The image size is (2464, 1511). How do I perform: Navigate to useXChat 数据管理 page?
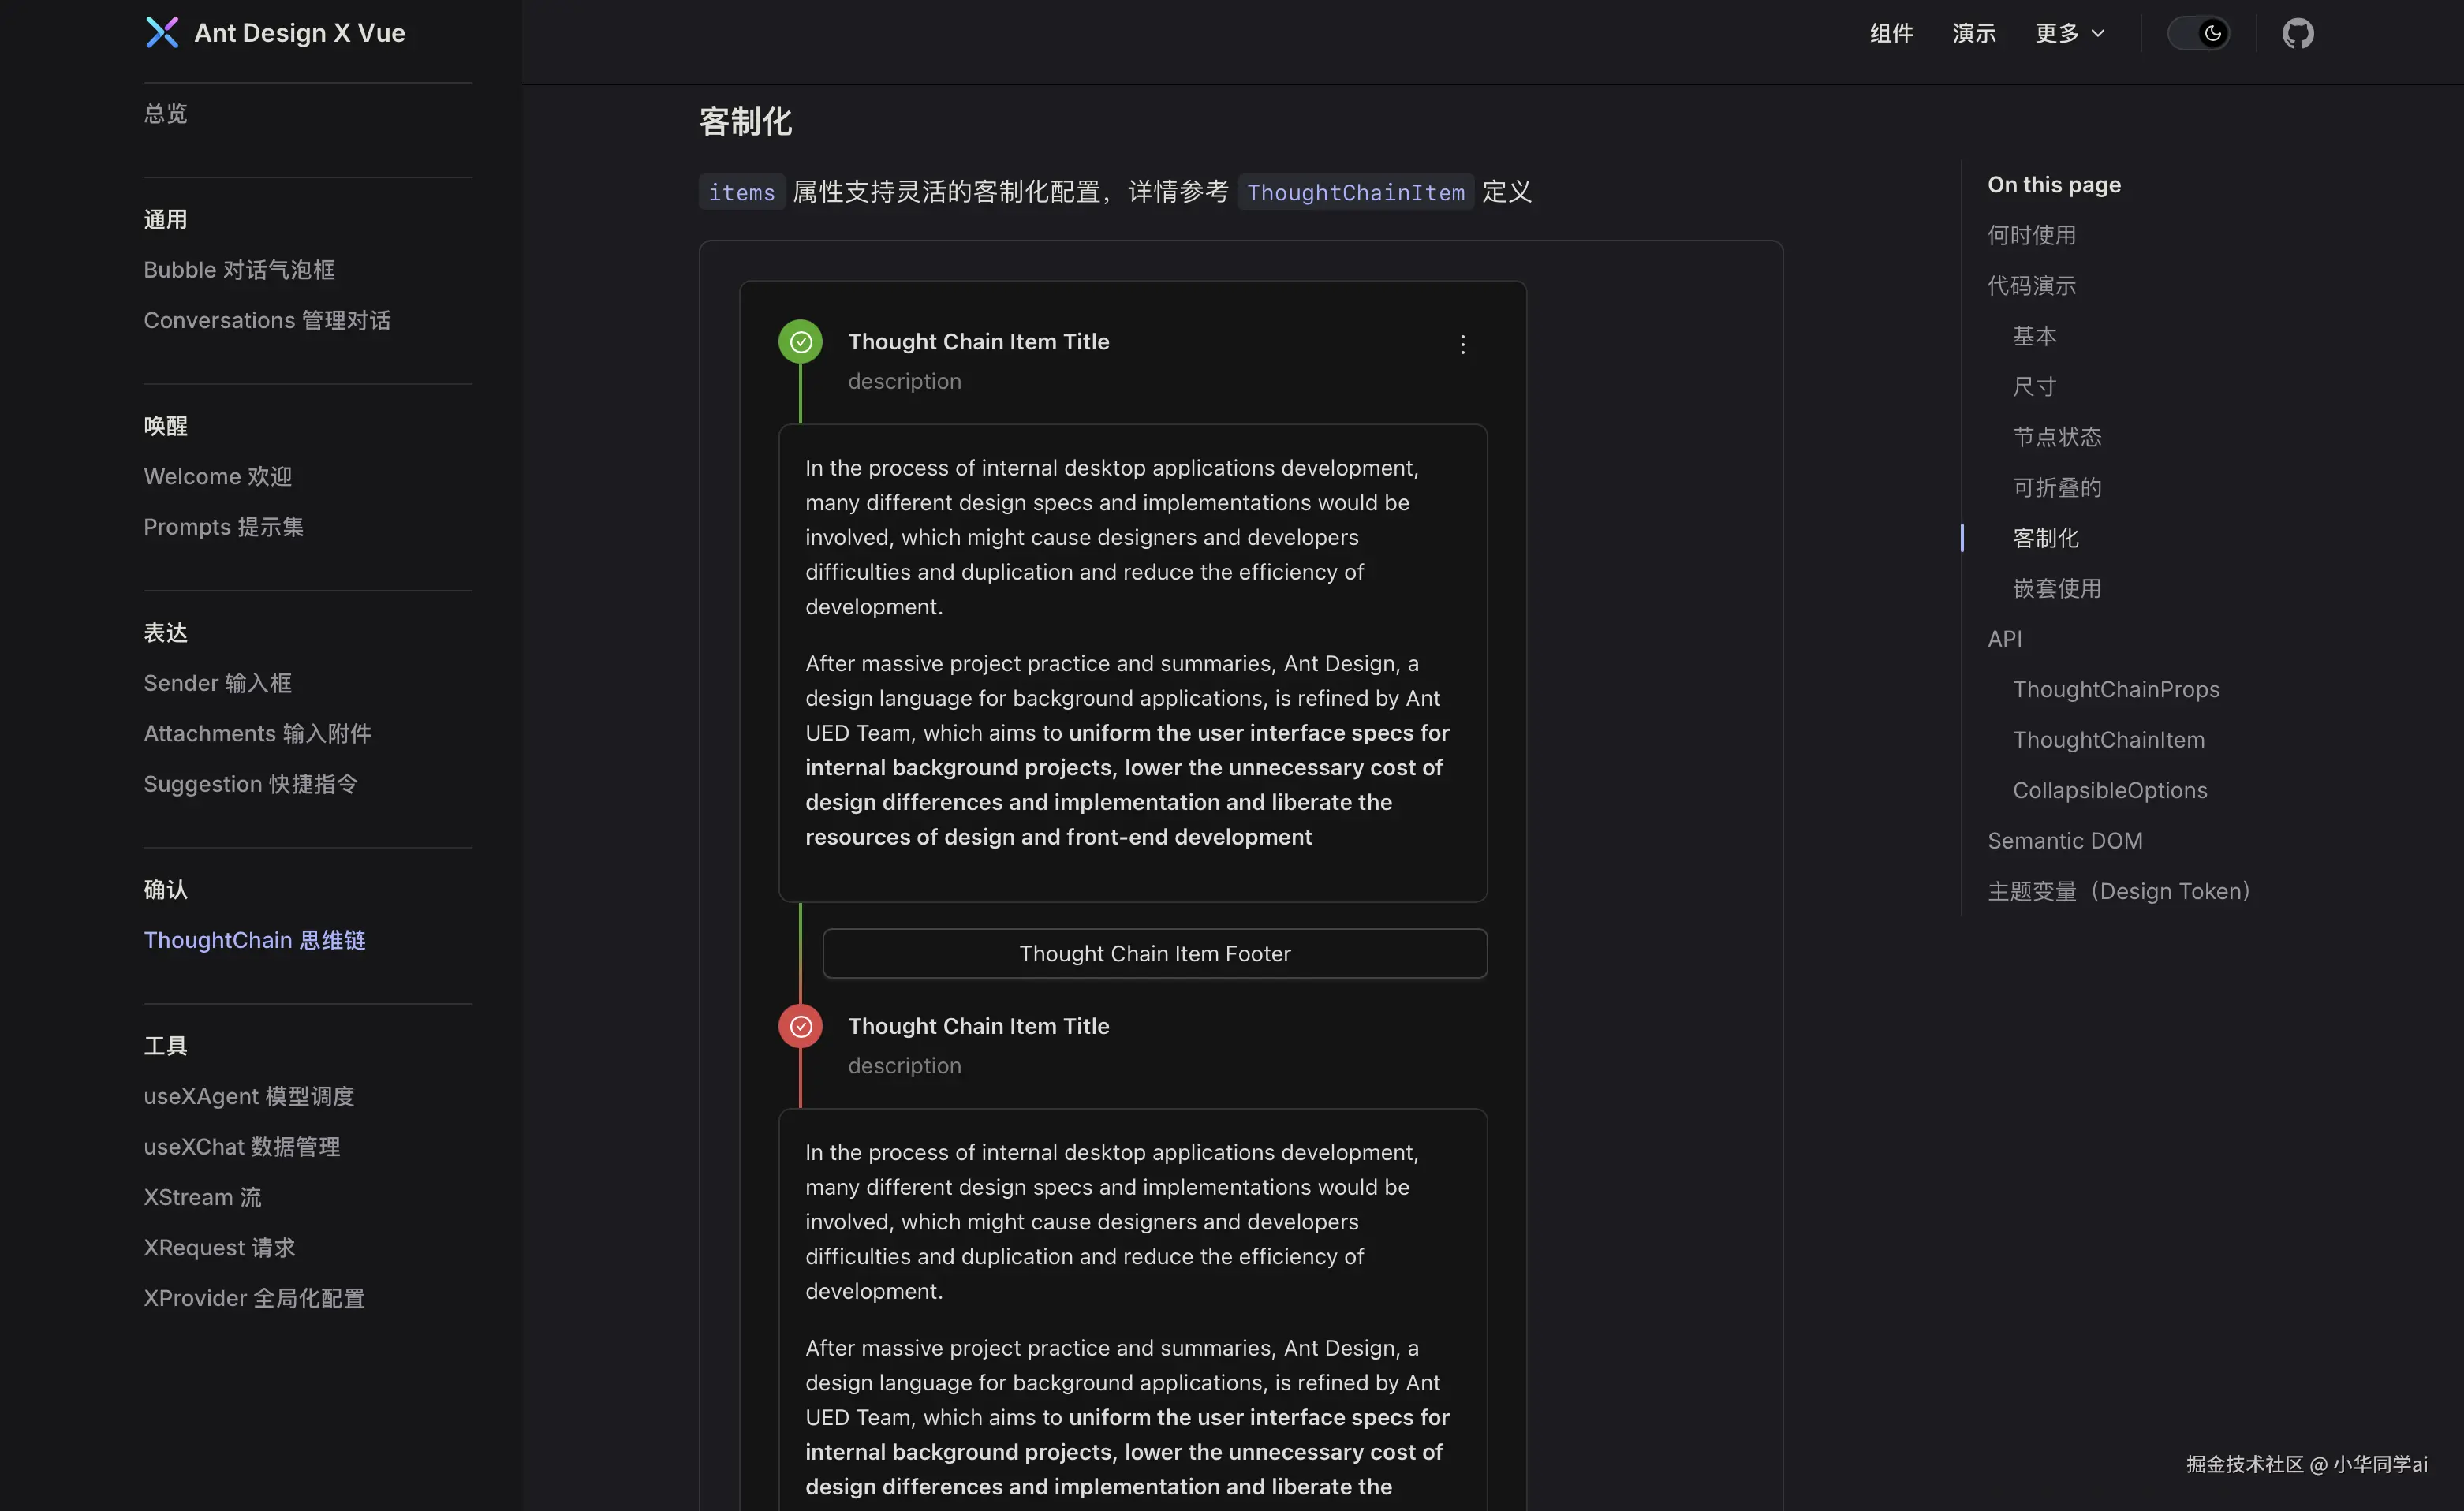pos(242,1147)
